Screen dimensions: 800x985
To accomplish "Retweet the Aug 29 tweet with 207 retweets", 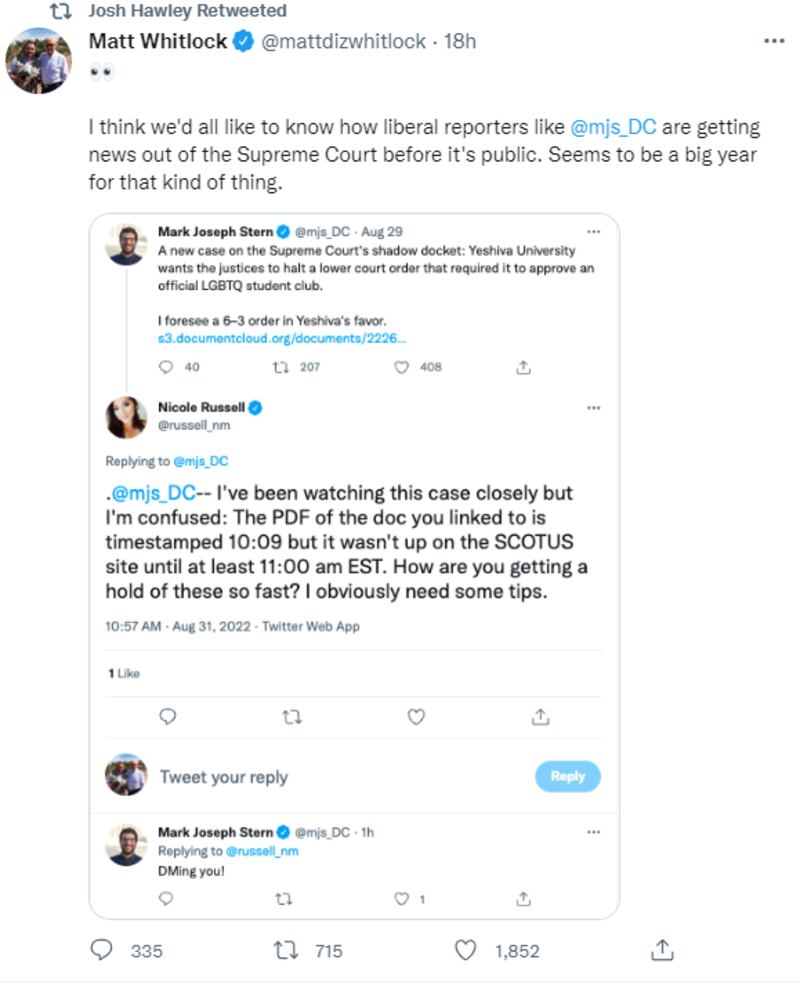I will coord(281,368).
